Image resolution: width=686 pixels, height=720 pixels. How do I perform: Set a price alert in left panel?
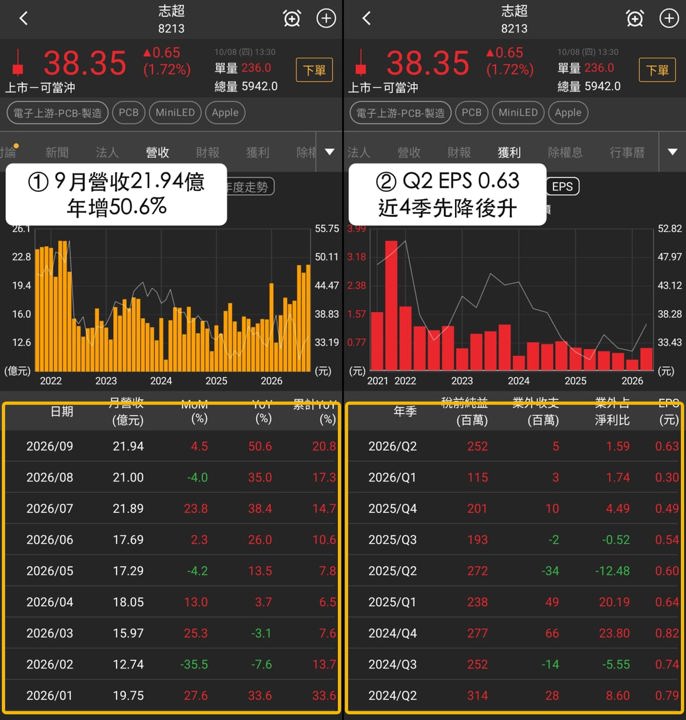coord(292,18)
